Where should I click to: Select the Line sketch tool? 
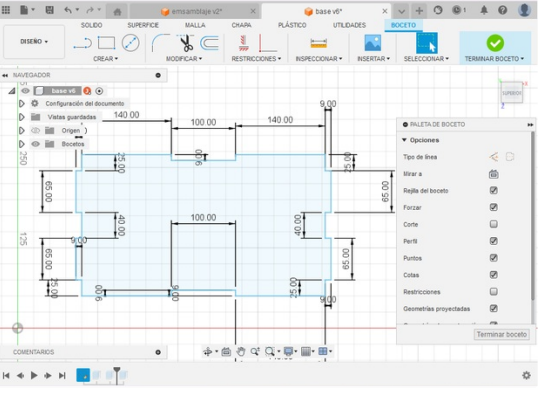coord(82,43)
